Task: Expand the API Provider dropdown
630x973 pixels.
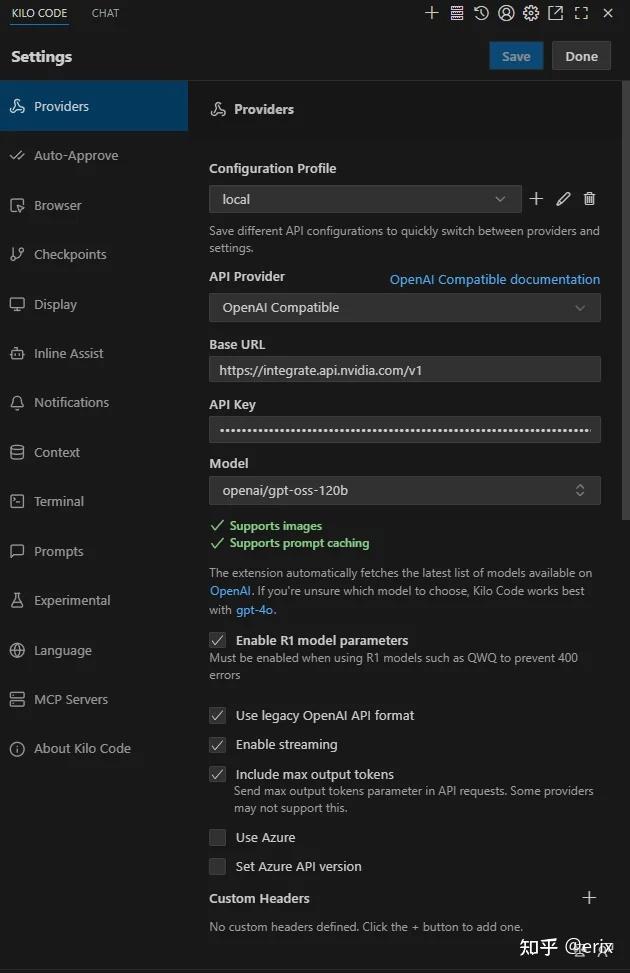Action: 404,308
